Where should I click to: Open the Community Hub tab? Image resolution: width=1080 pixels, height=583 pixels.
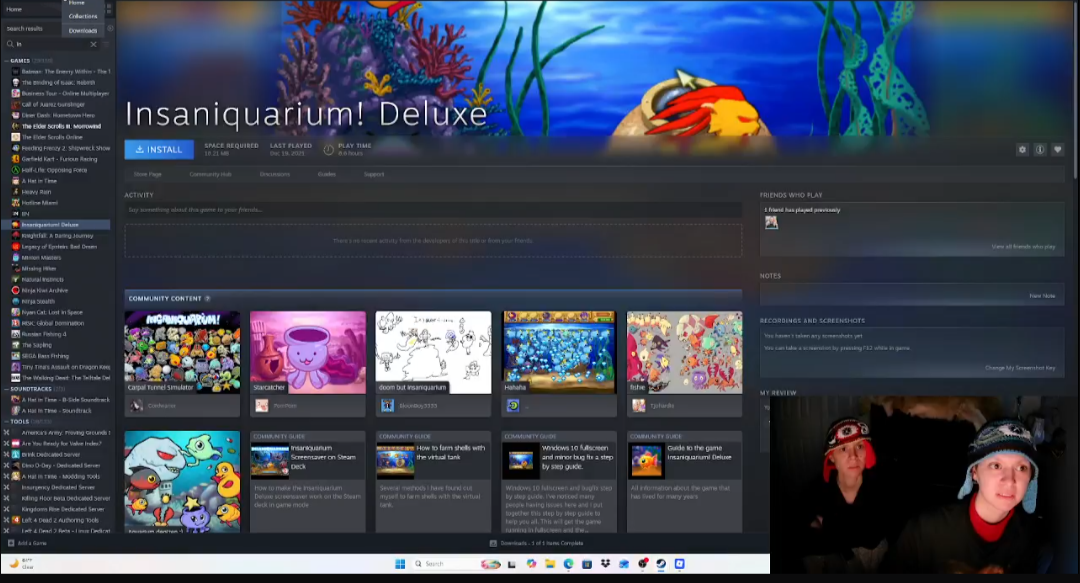pos(210,174)
